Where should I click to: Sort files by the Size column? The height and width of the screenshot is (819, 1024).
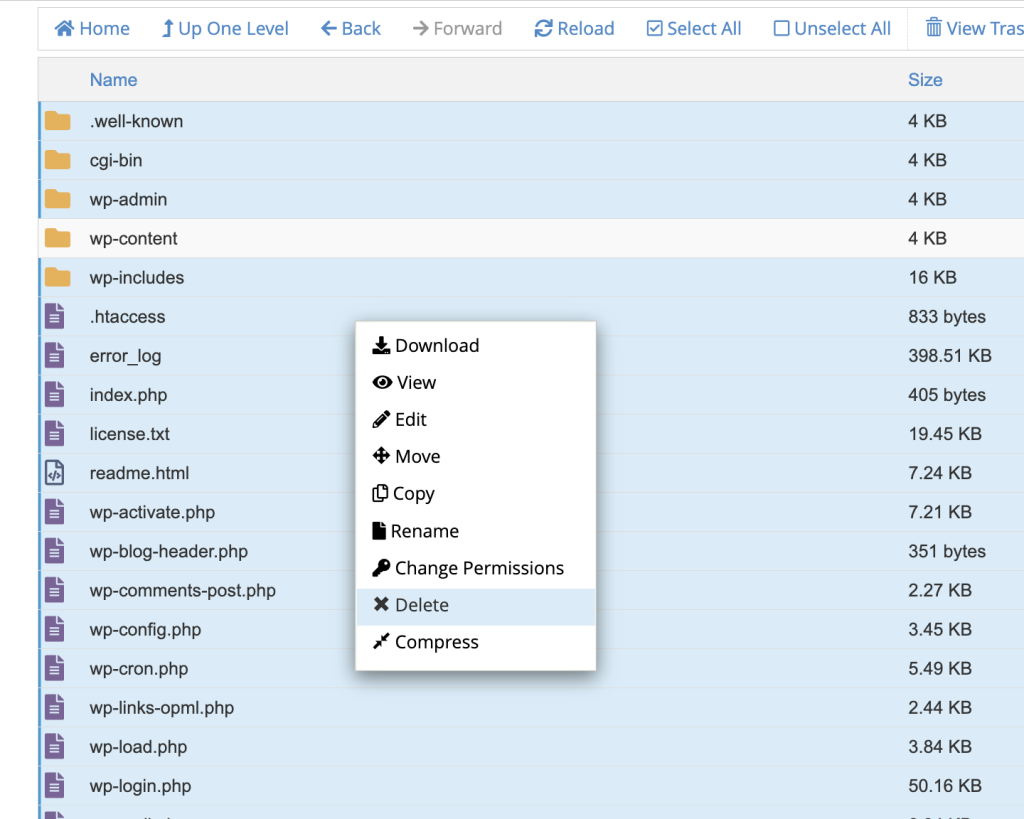tap(925, 80)
